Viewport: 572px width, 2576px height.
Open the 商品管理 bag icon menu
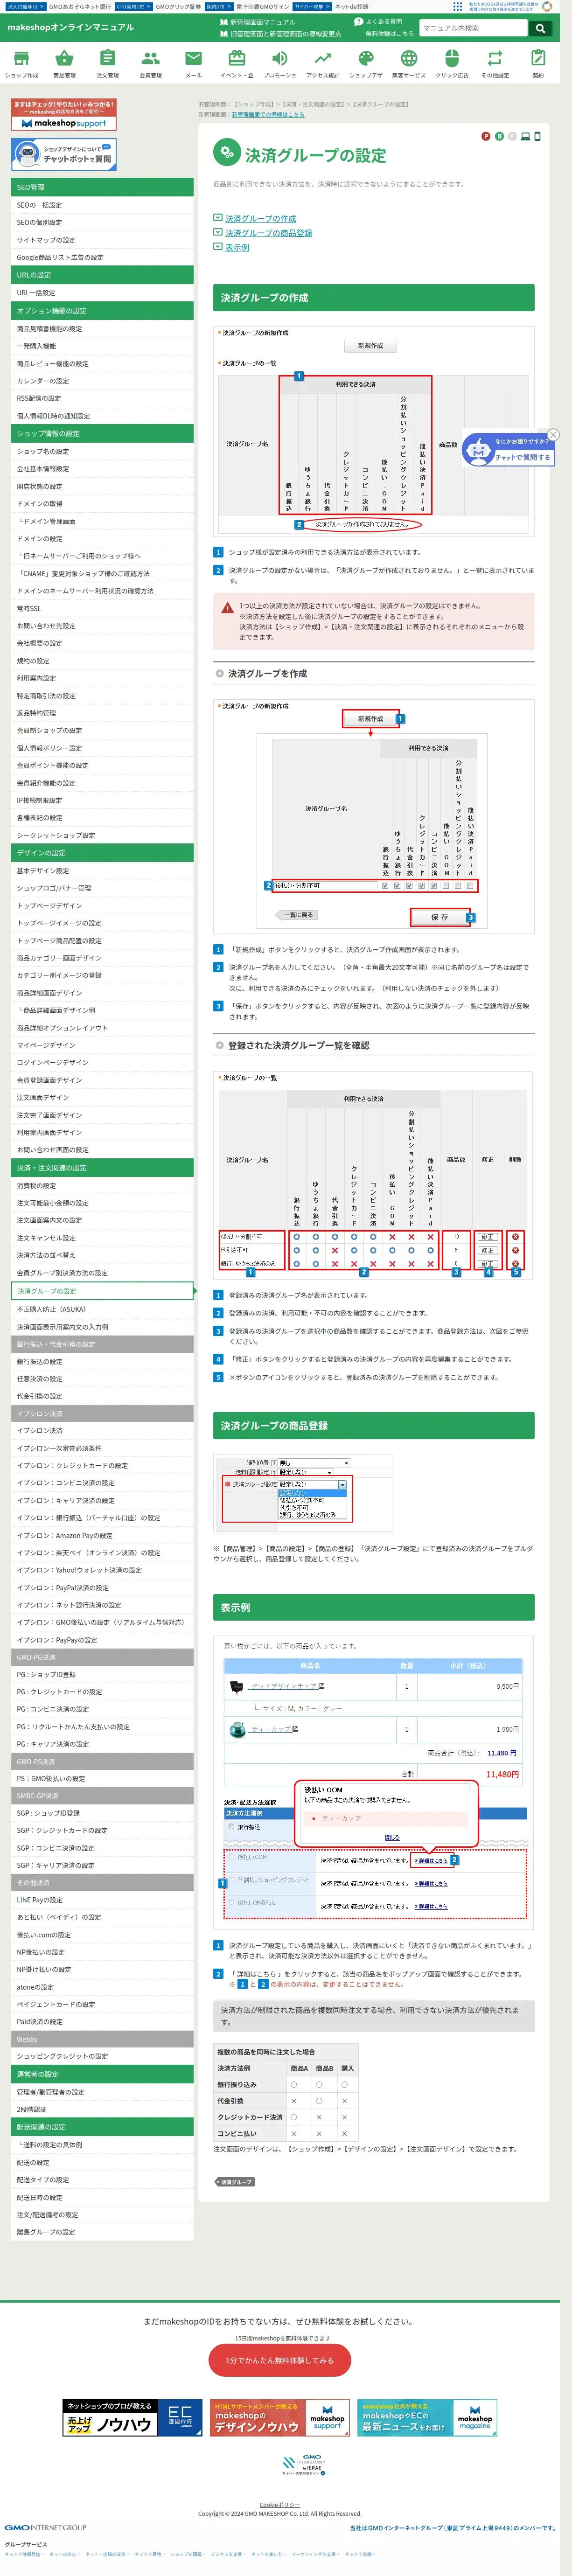(64, 63)
